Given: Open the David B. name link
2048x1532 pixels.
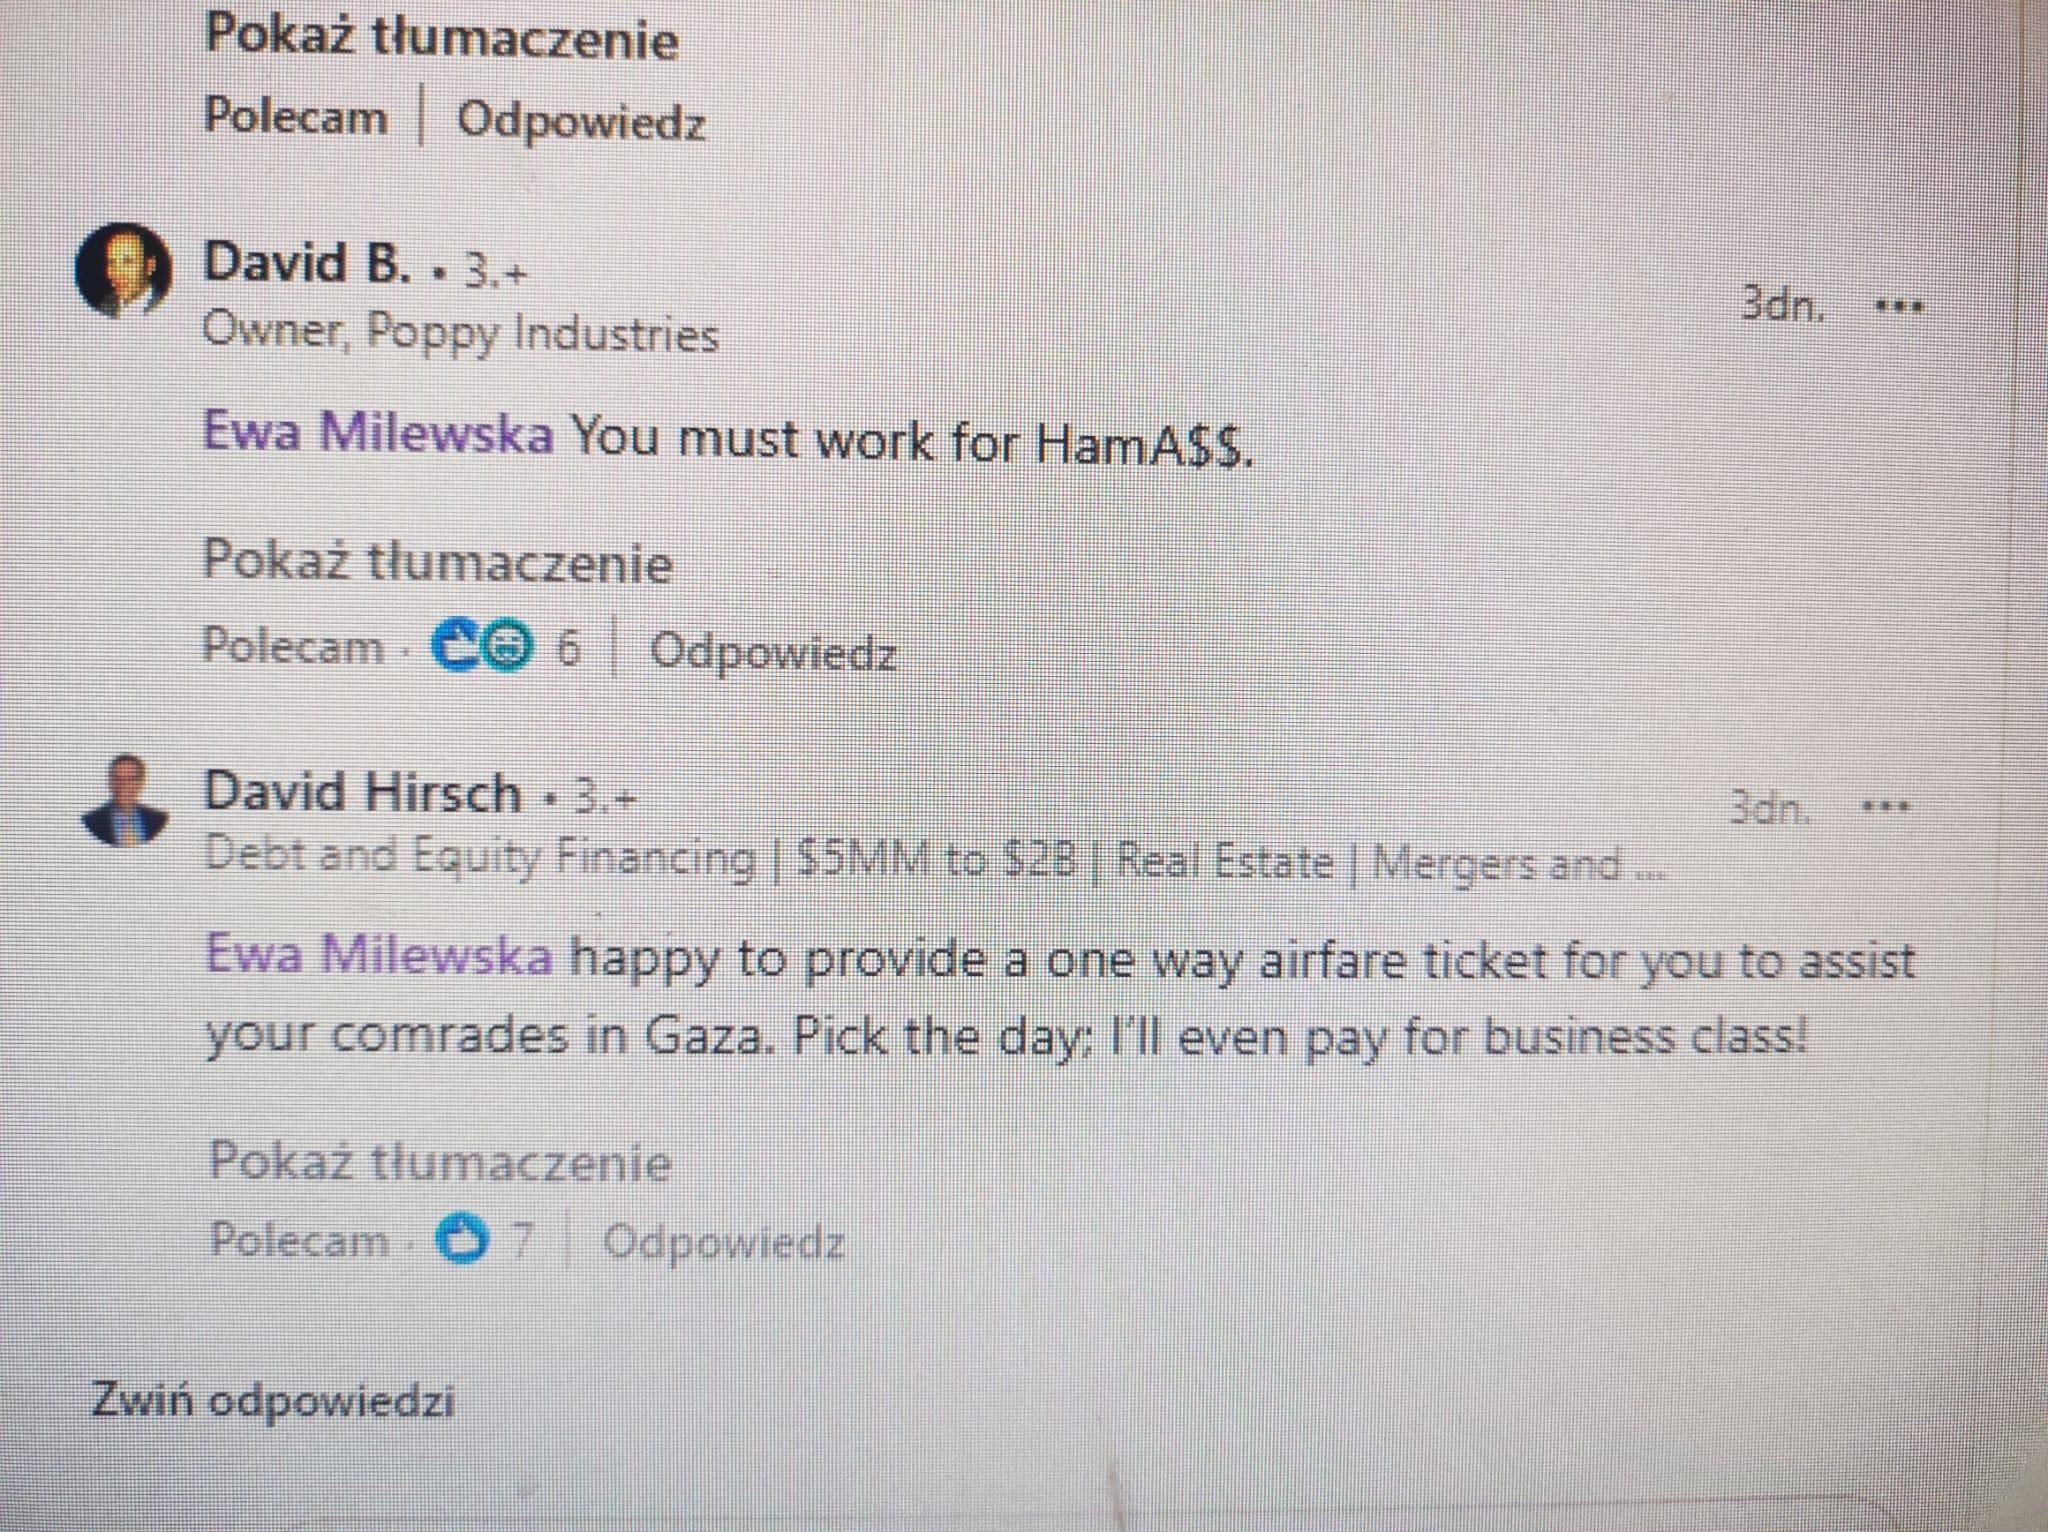Looking at the screenshot, I should (x=307, y=263).
